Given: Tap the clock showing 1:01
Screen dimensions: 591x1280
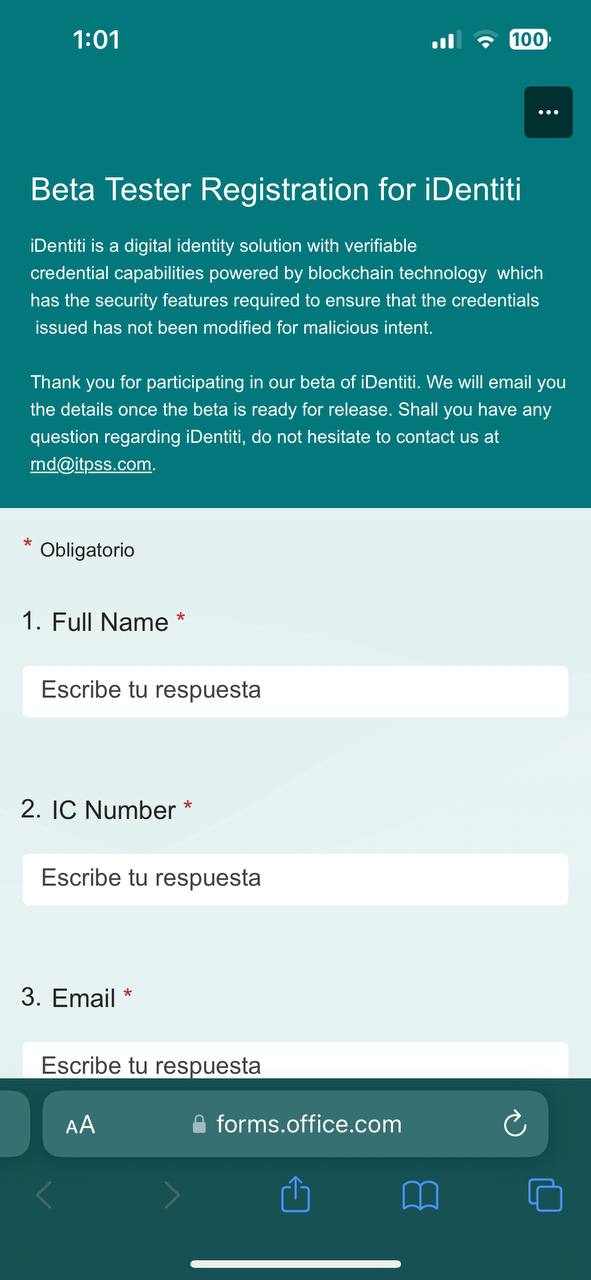Looking at the screenshot, I should click(x=96, y=40).
